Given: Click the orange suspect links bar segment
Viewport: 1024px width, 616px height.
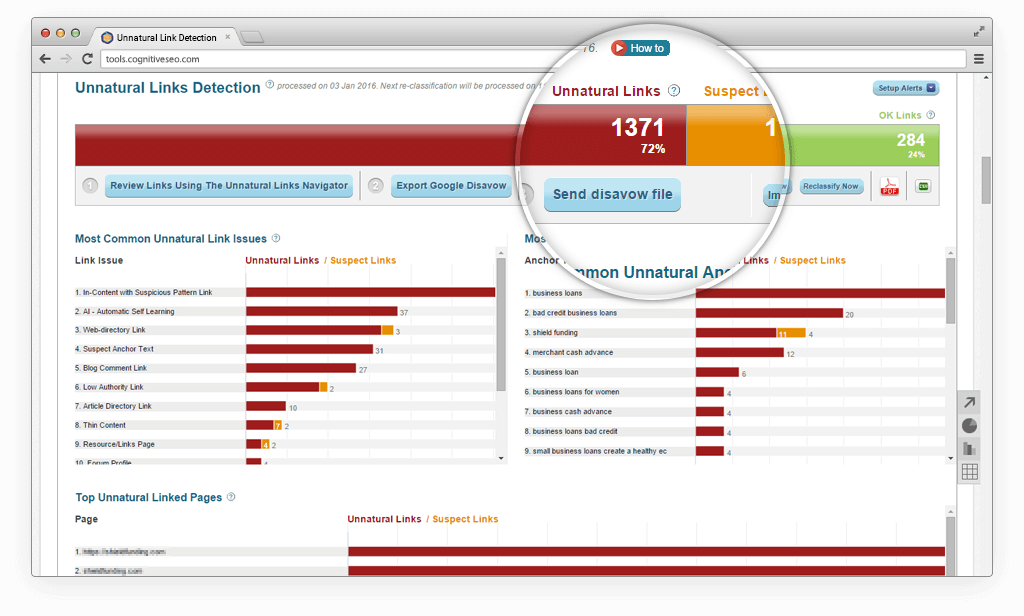Looking at the screenshot, I should click(735, 135).
